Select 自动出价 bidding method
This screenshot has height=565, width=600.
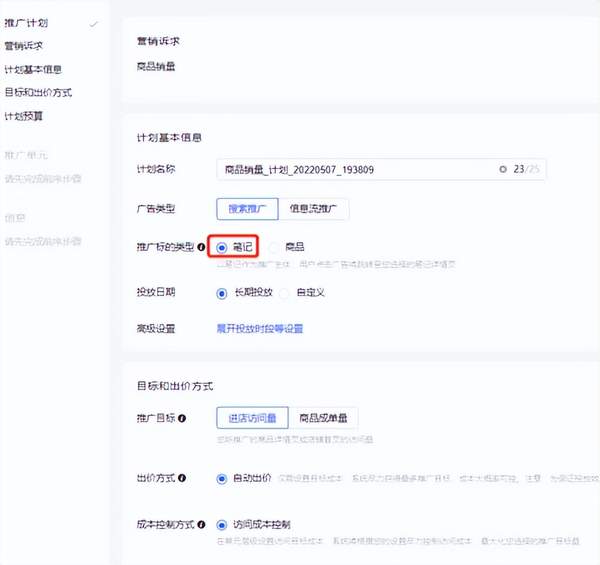(222, 479)
